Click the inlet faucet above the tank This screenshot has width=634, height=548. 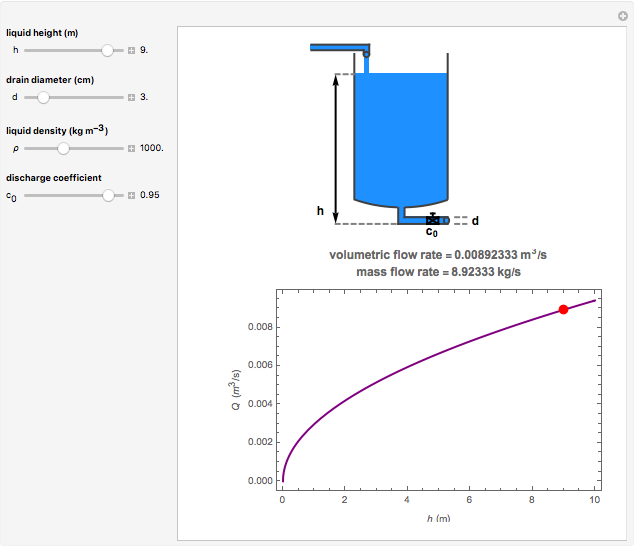340,47
